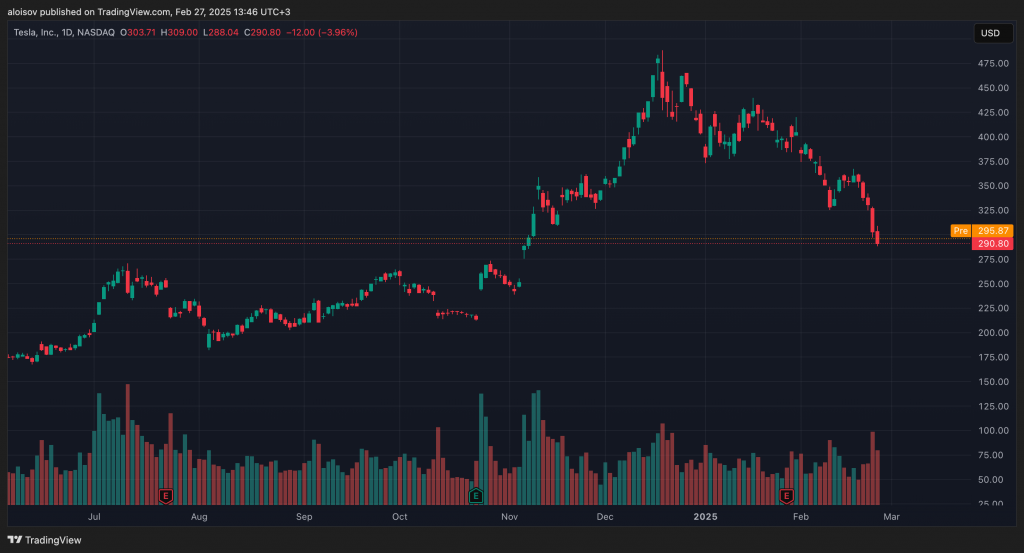The height and width of the screenshot is (553, 1024).
Task: Click the Mar label on time axis
Action: coord(891,516)
